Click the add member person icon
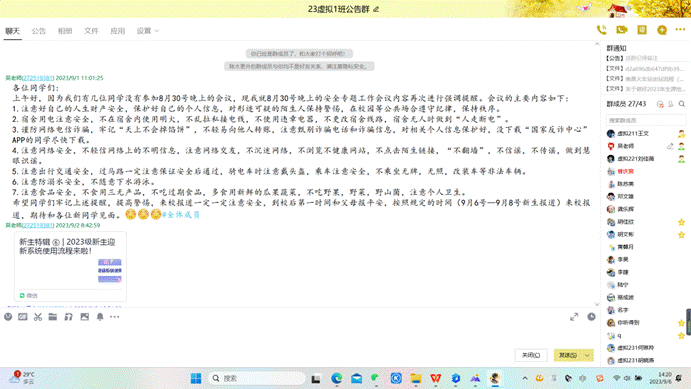Screen dimensions: 691x389 tap(671, 104)
